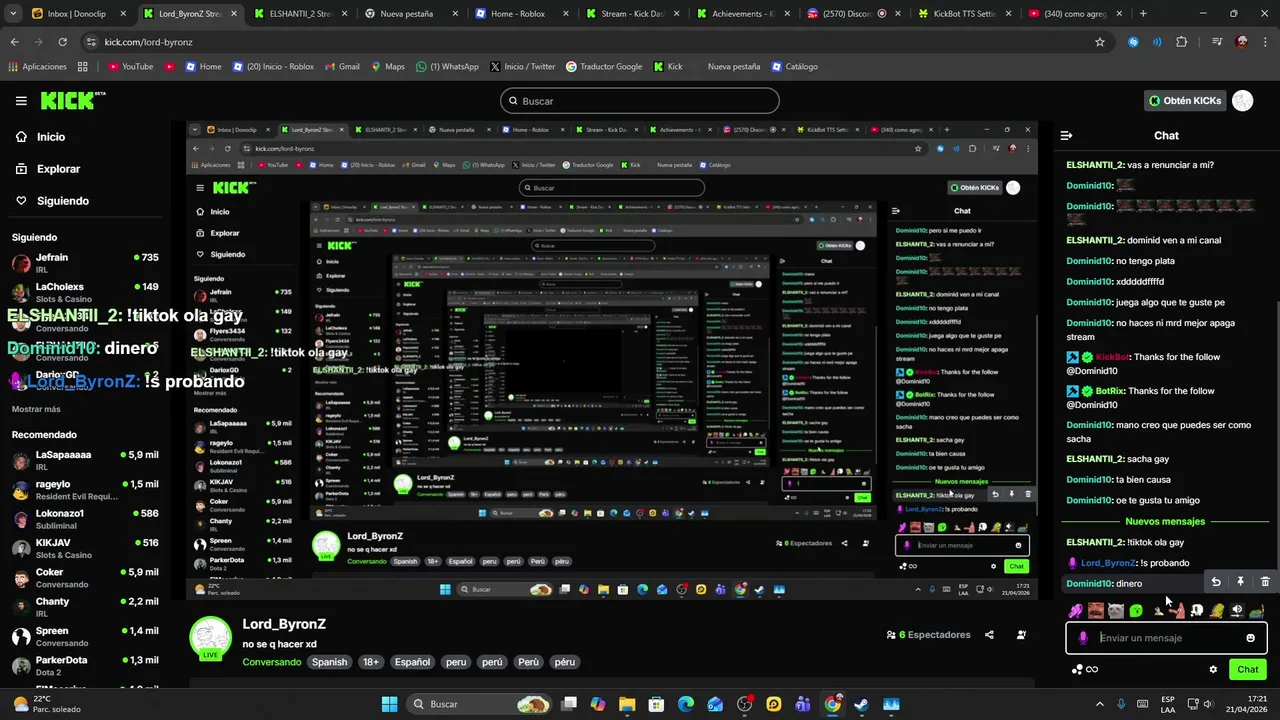Open File Explorer from the taskbar
Viewport: 1280px width, 720px height.
pos(627,704)
